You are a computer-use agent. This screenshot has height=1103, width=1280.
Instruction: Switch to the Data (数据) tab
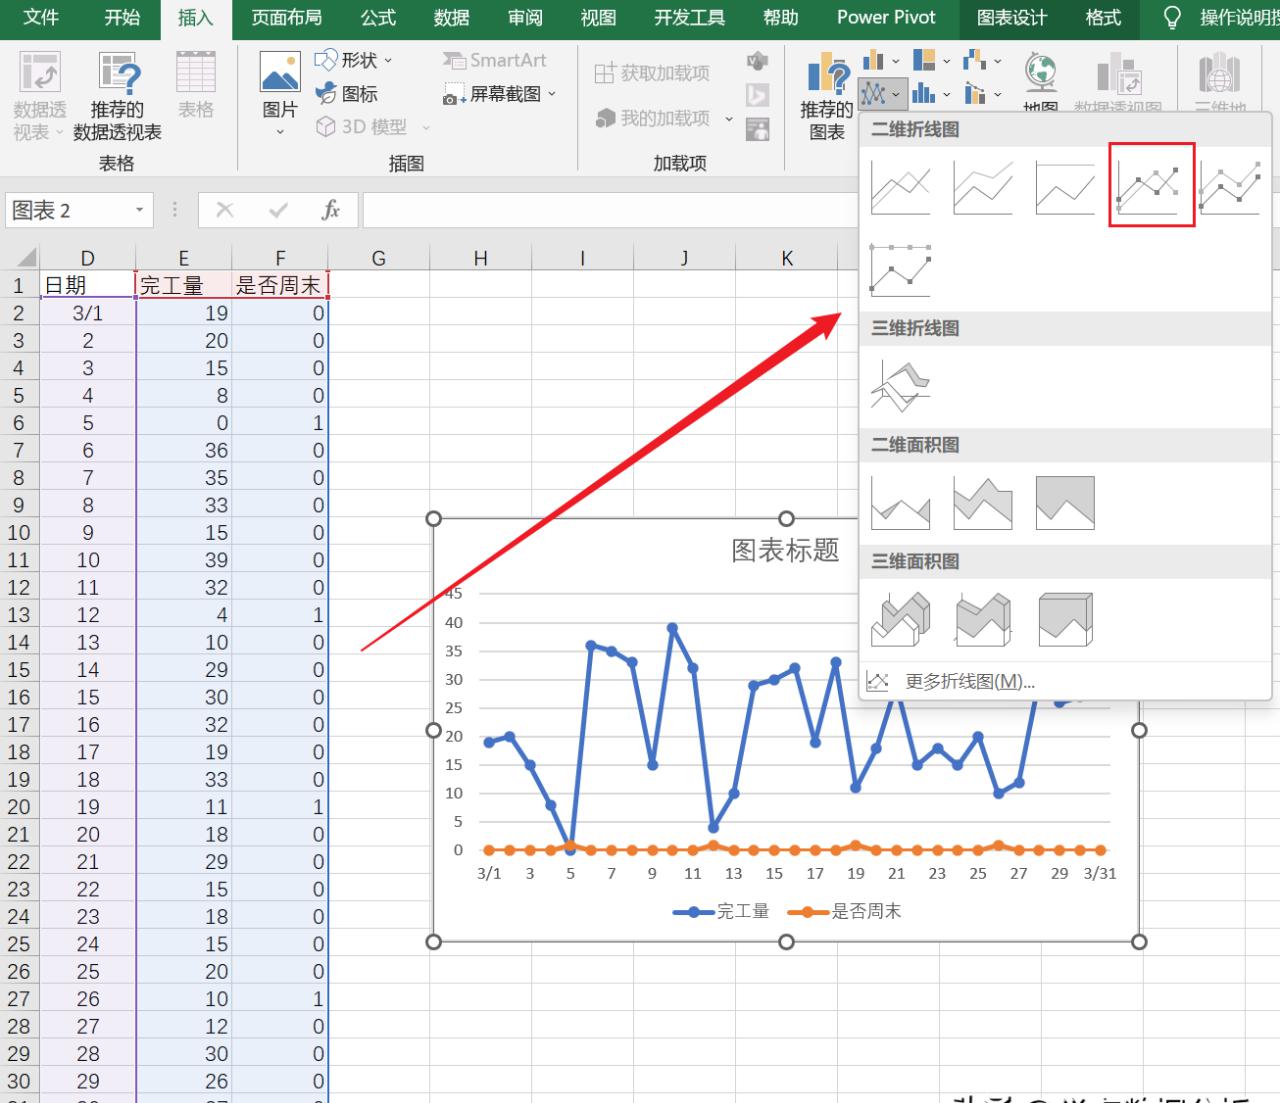(452, 18)
